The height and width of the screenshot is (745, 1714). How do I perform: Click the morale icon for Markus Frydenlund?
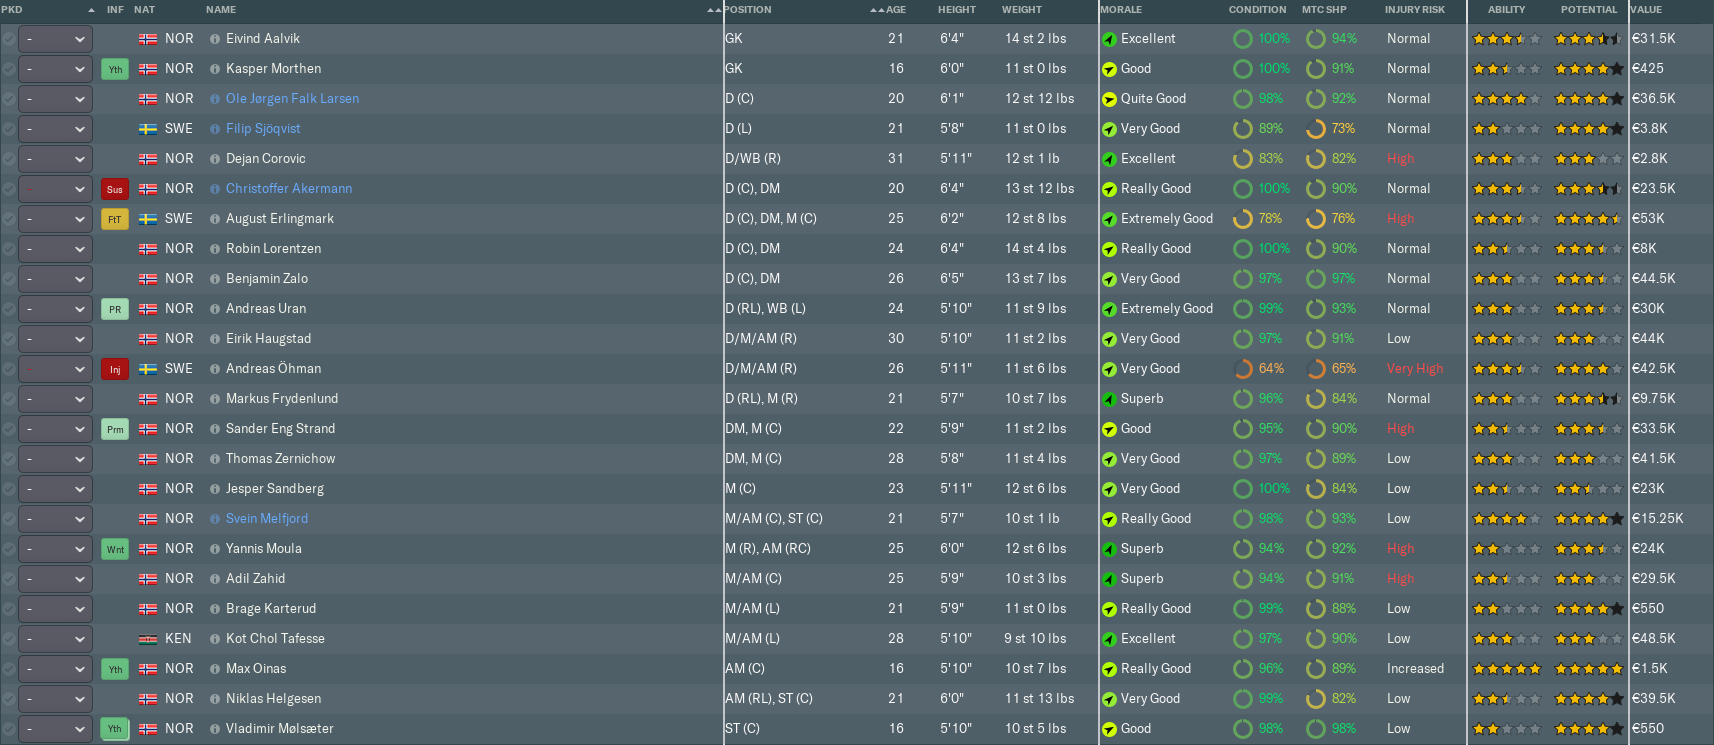(1109, 399)
